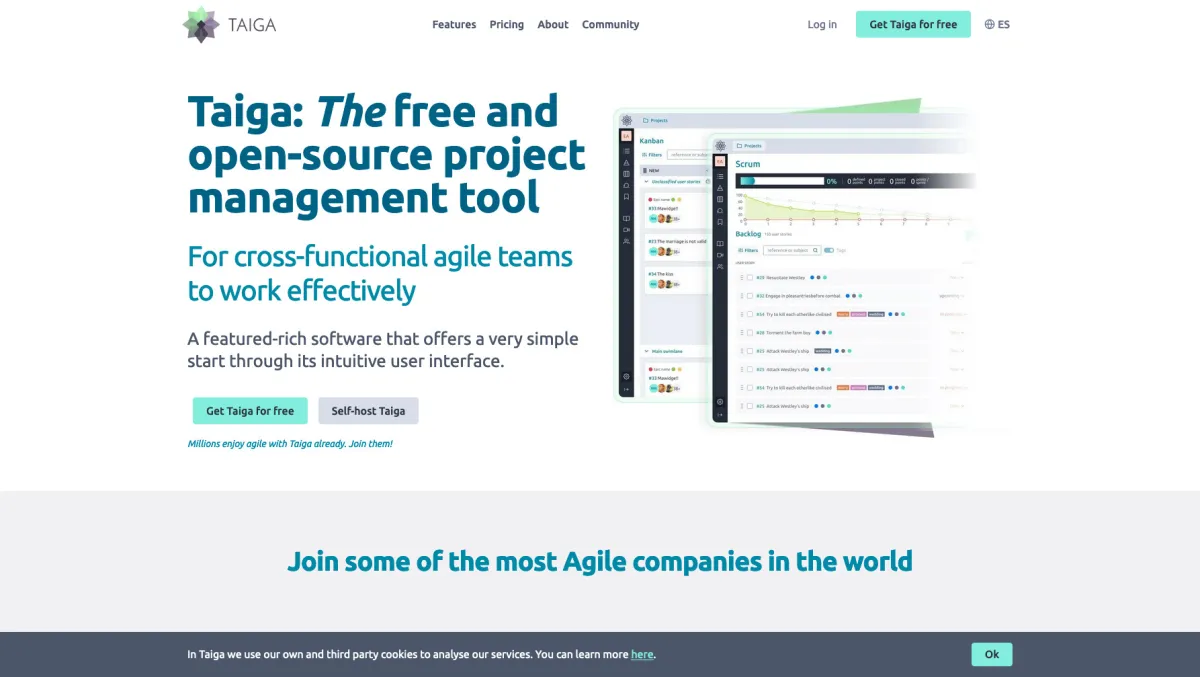The image size is (1200, 677).
Task: Click the settings gear in Kanban preview sidebar
Action: (626, 376)
